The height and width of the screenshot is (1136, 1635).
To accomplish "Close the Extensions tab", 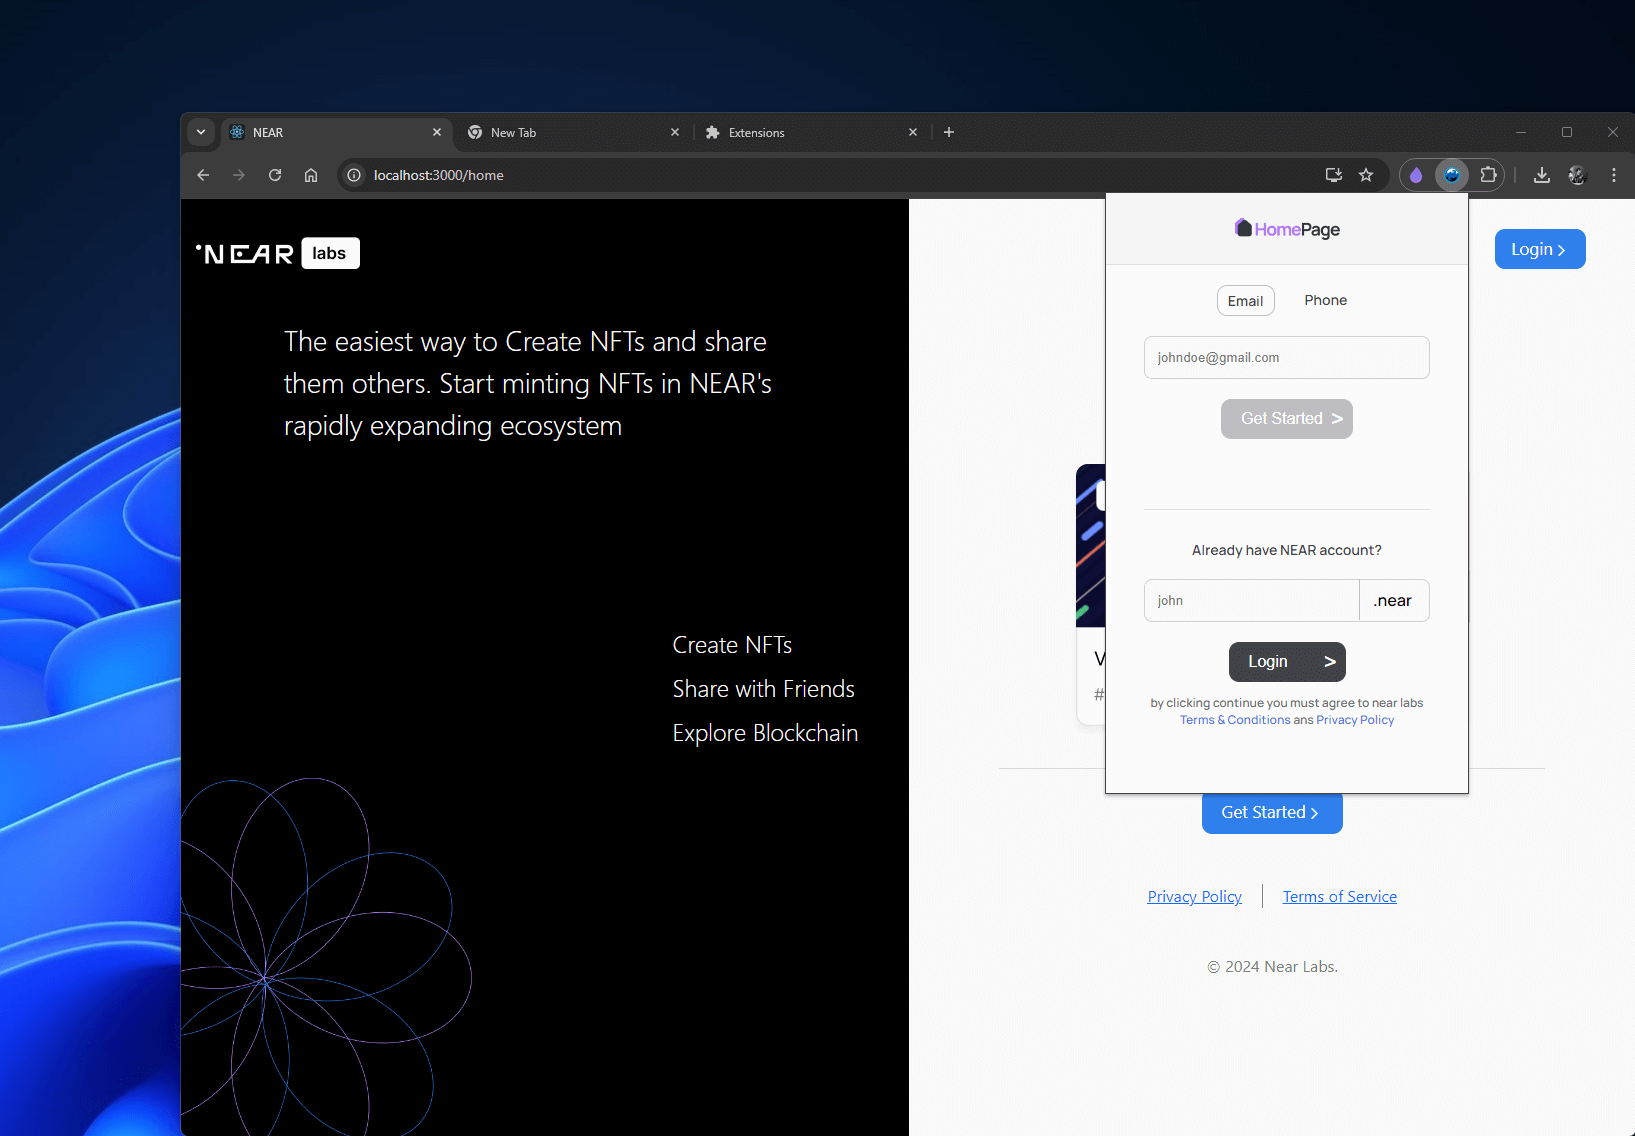I will (x=913, y=132).
